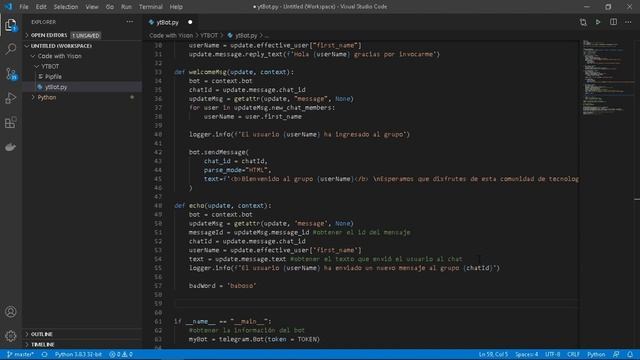Open the Explorer view in activity bar
This screenshot has width=640, height=360.
[x=11, y=25]
